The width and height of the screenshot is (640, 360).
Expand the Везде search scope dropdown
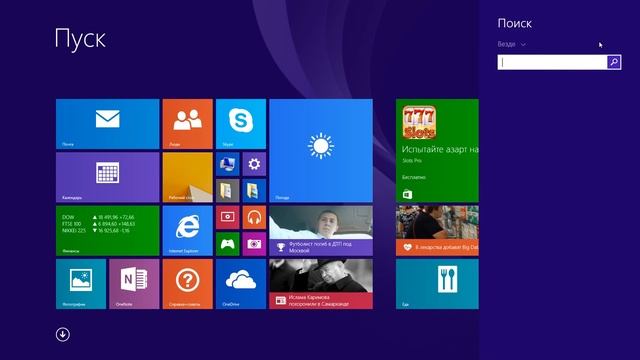pos(511,44)
